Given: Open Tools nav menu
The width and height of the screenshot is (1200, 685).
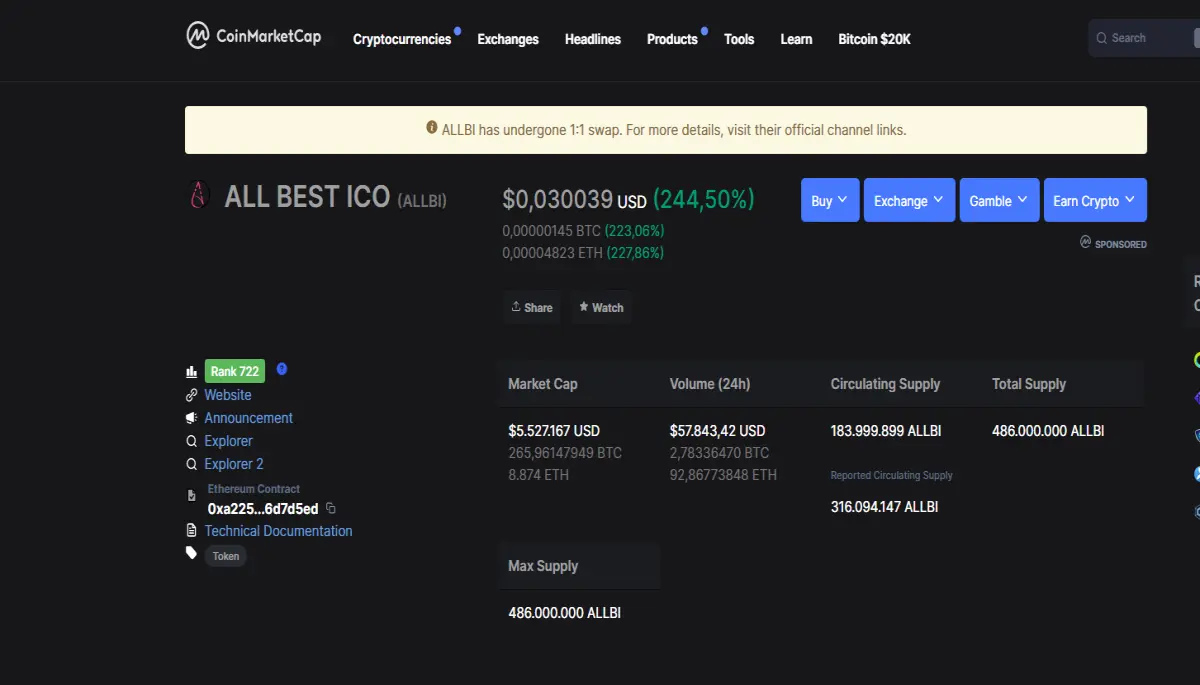Looking at the screenshot, I should (739, 39).
